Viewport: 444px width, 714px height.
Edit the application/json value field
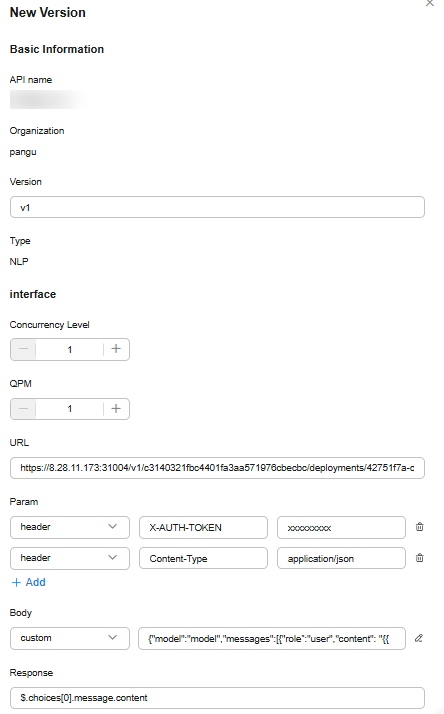click(x=341, y=558)
